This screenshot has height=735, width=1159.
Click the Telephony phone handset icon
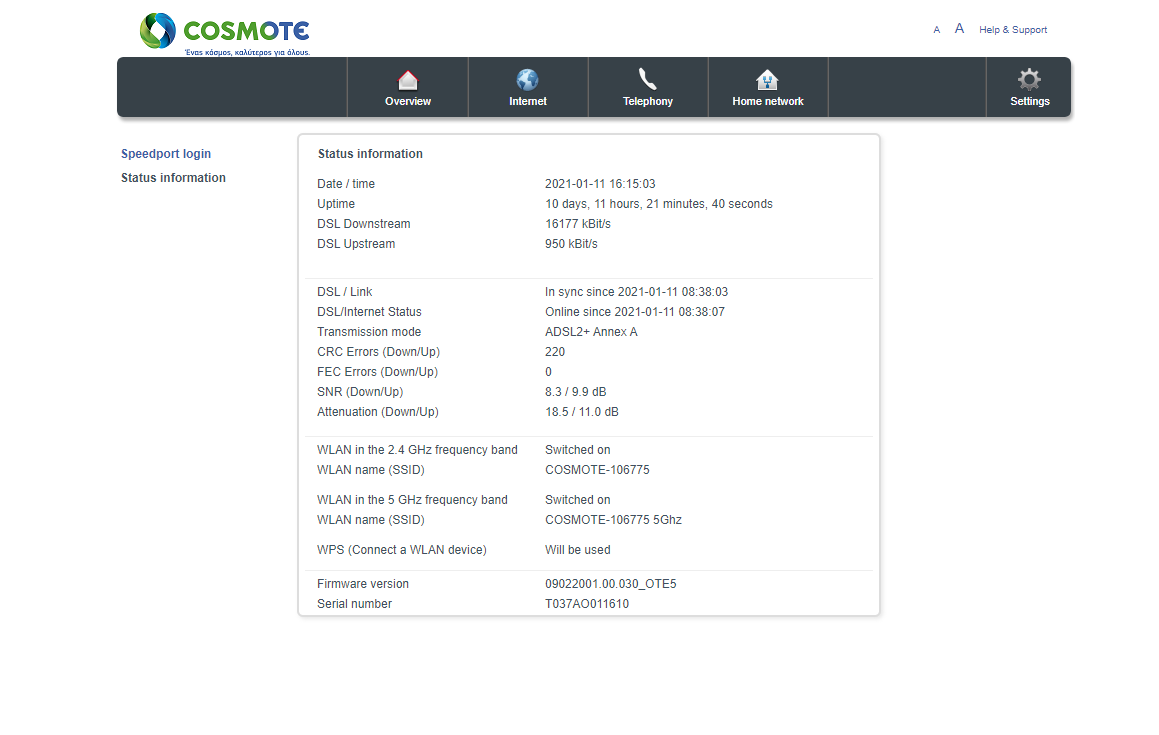pyautogui.click(x=648, y=79)
